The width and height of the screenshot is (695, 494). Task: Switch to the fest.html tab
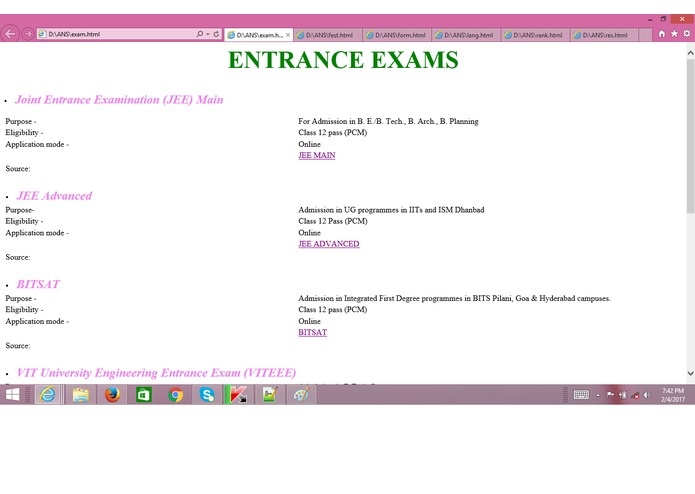328,35
